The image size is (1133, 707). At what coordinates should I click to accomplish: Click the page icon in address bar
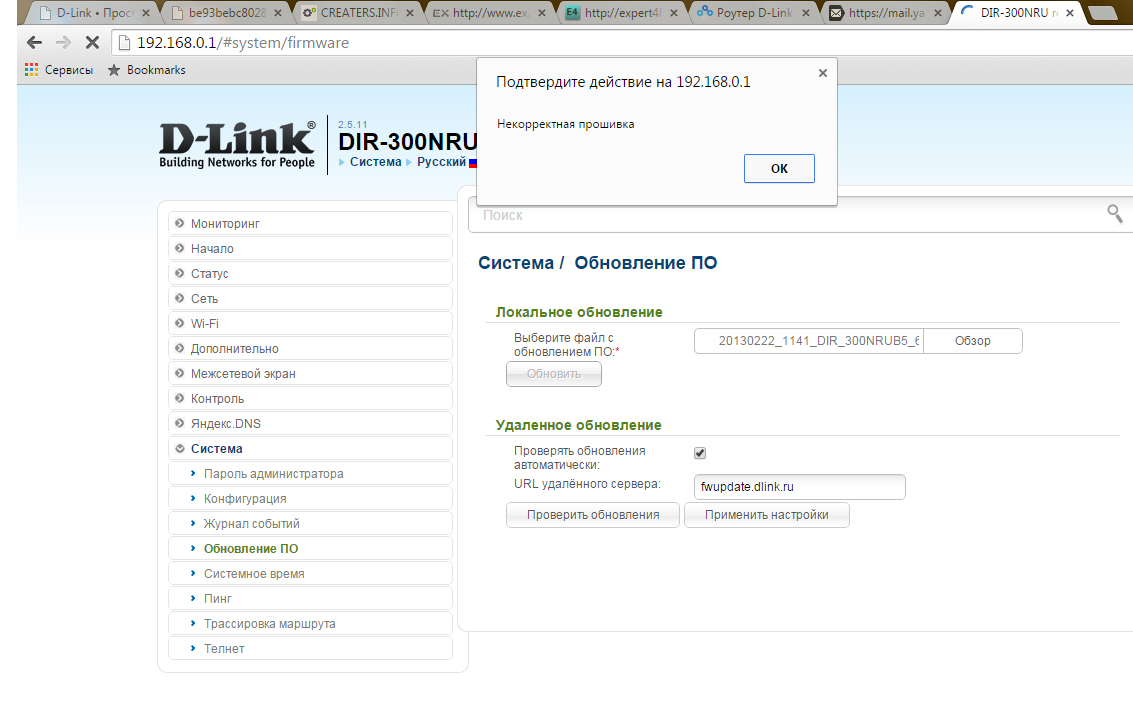pos(124,43)
